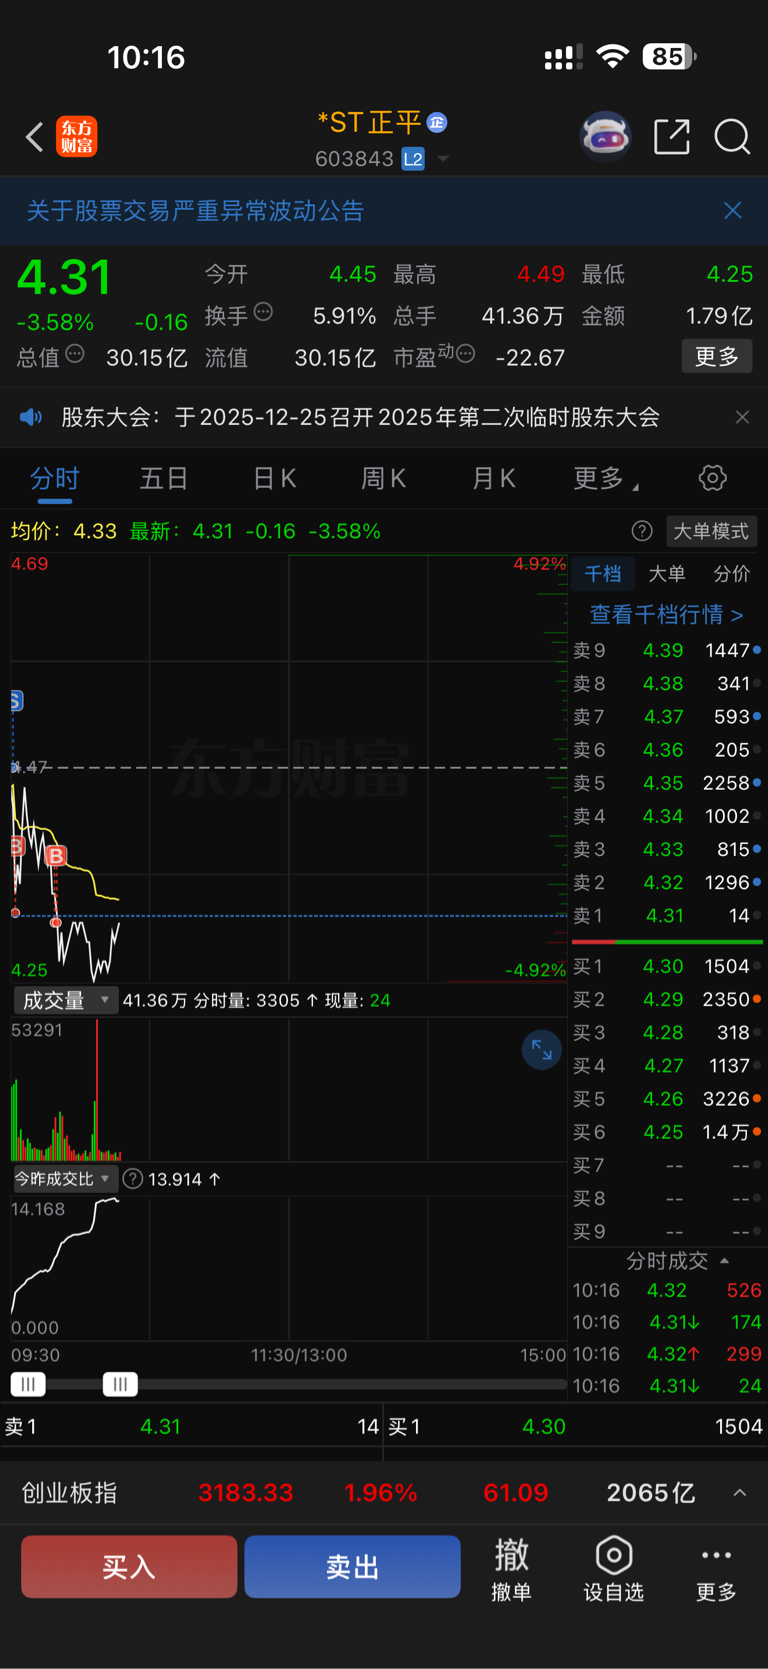Dismiss the 股东大会 notice row
Viewport: 768px width, 1669px height.
point(742,417)
